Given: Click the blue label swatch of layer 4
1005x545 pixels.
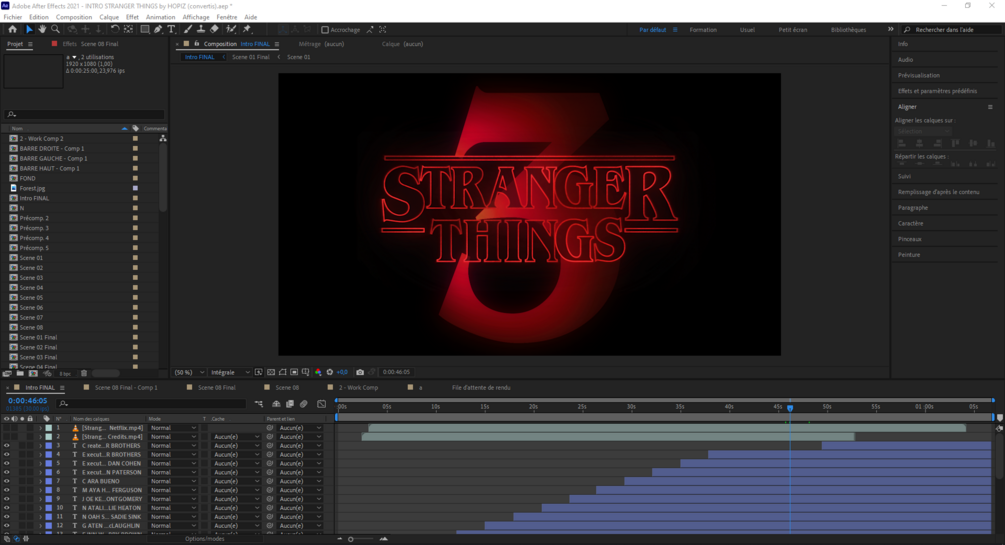Looking at the screenshot, I should pos(49,455).
